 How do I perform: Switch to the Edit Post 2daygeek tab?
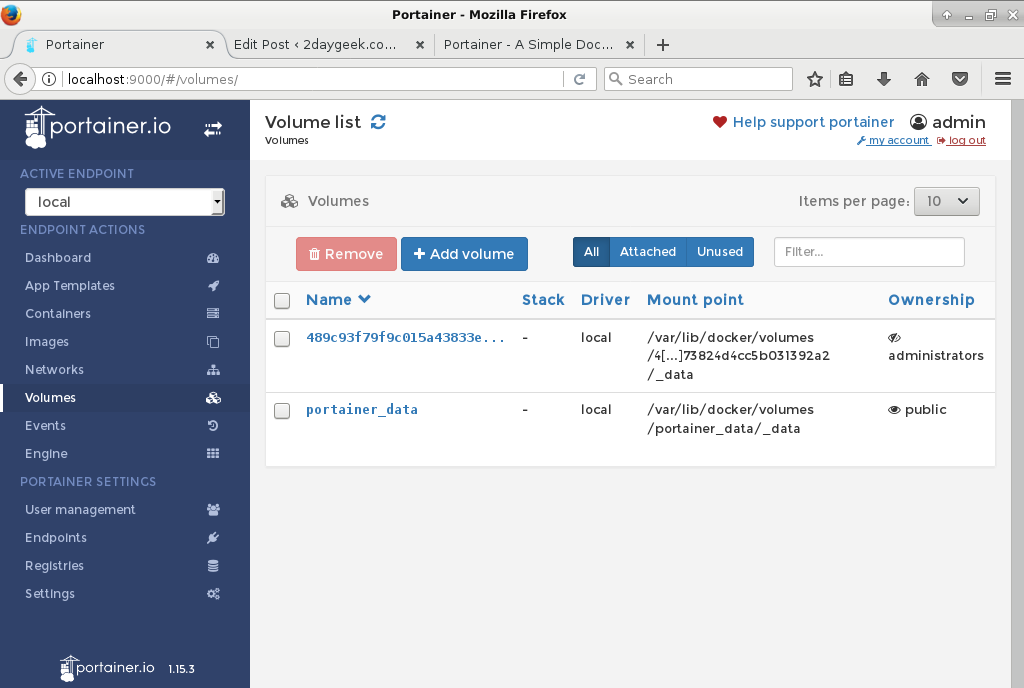tap(315, 44)
